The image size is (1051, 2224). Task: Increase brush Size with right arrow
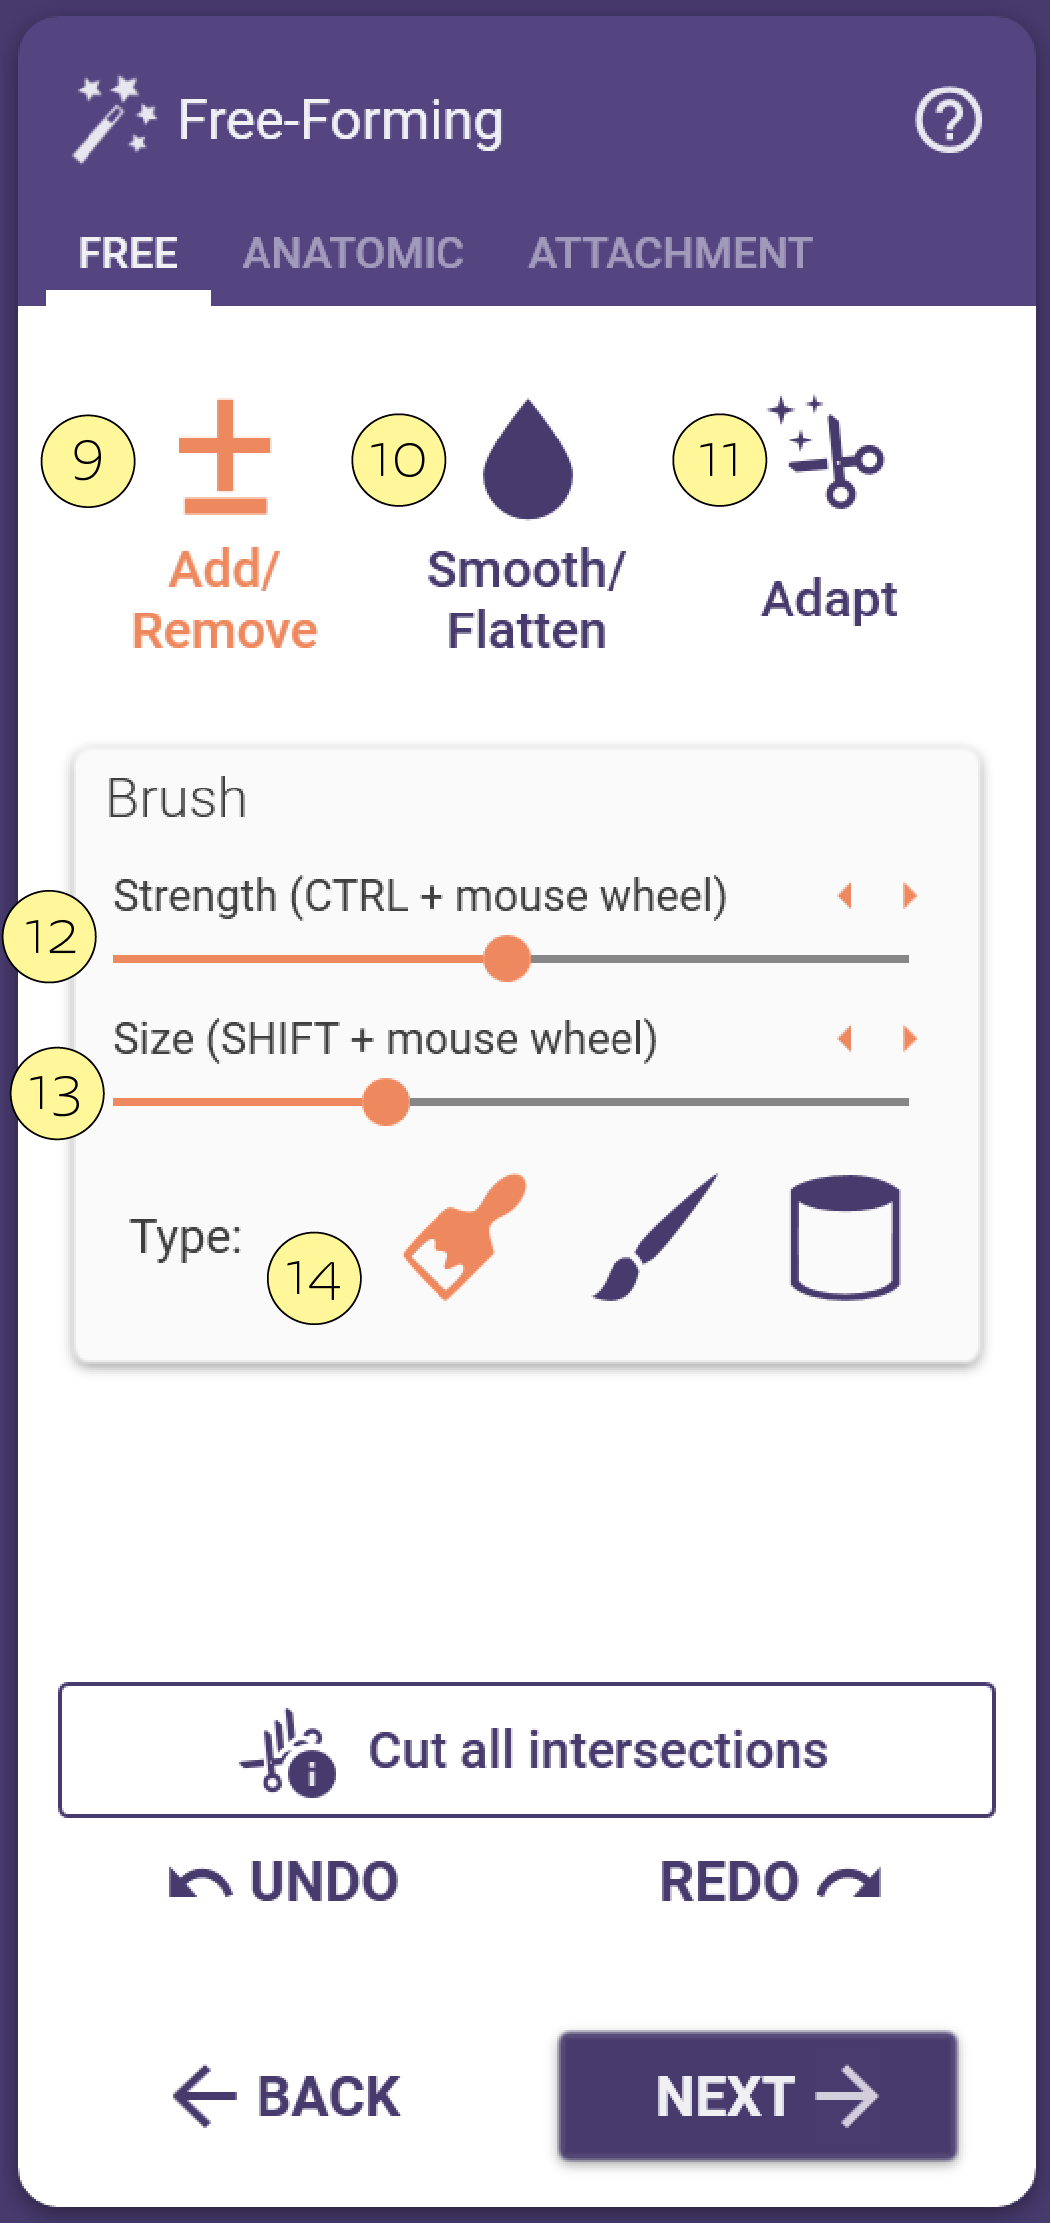click(x=909, y=1038)
